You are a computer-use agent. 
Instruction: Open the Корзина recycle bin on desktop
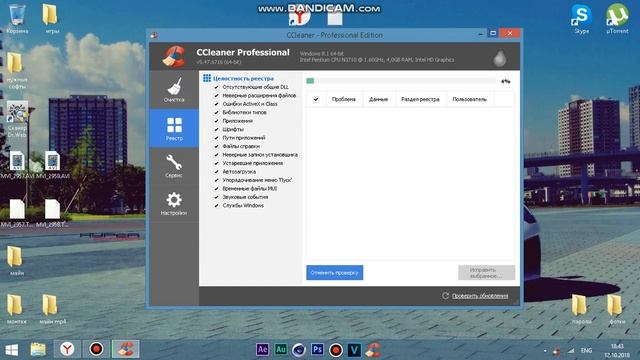17,19
